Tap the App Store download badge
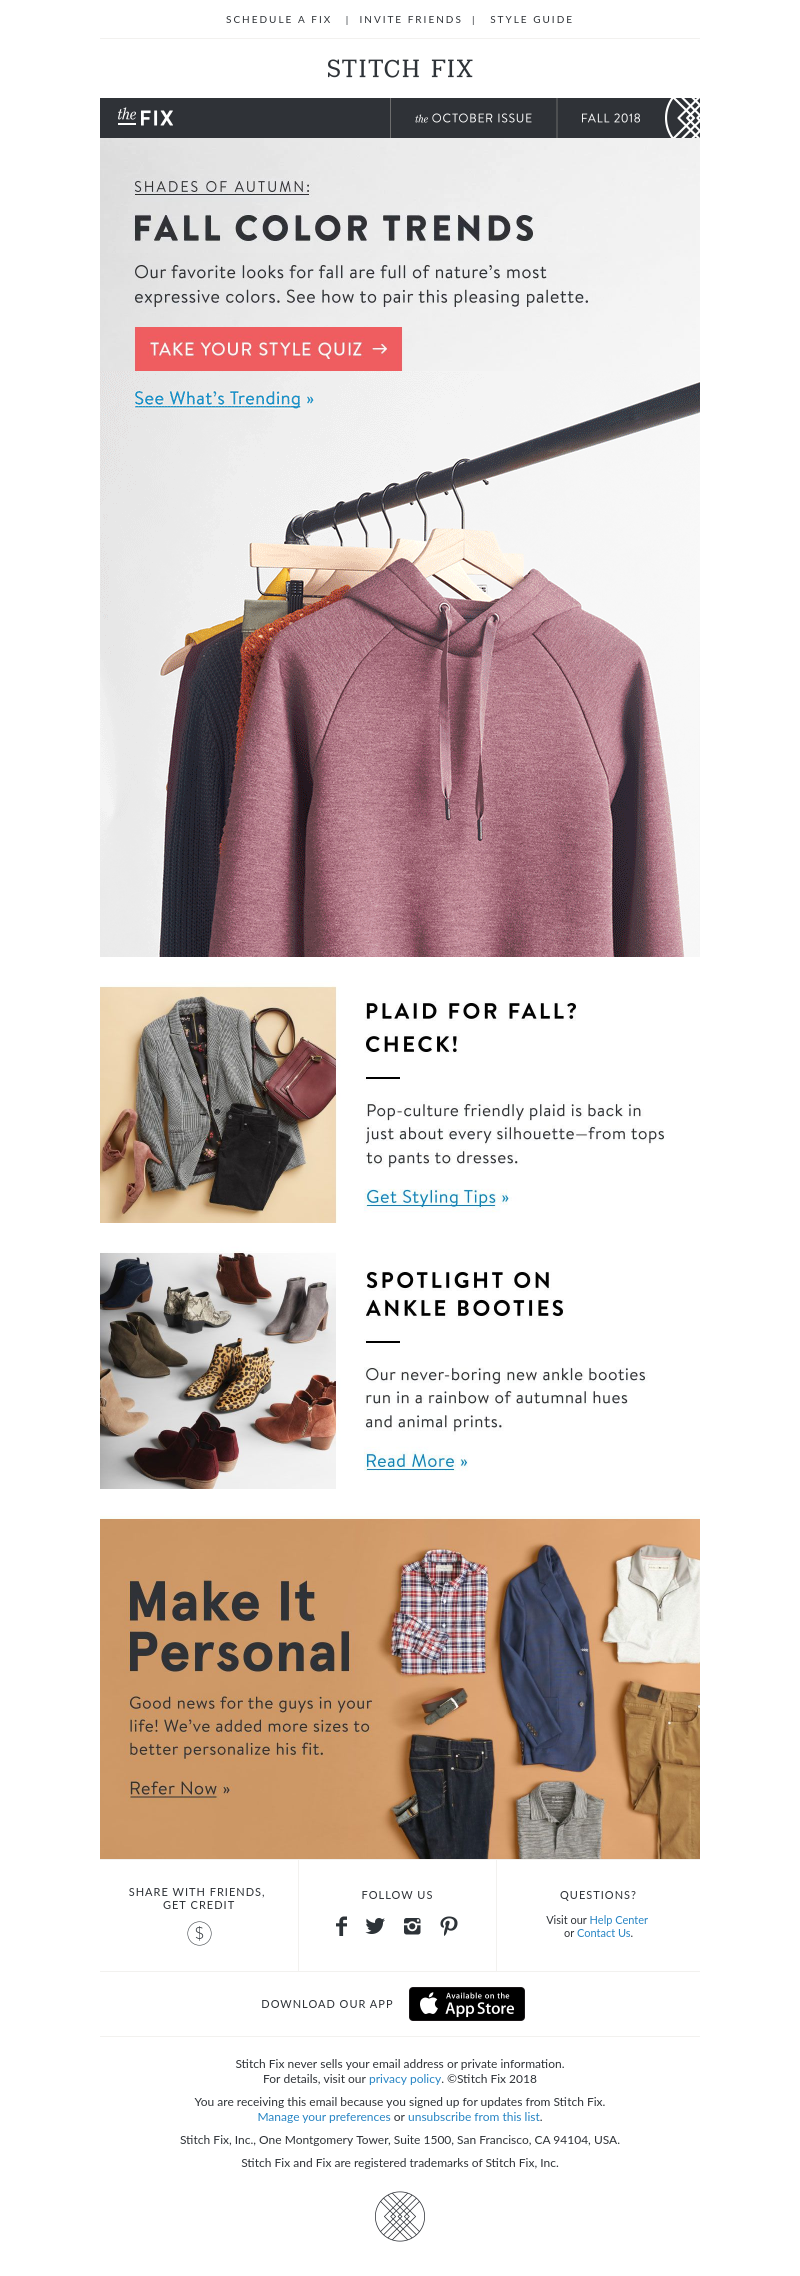The image size is (800, 2276). [467, 2004]
